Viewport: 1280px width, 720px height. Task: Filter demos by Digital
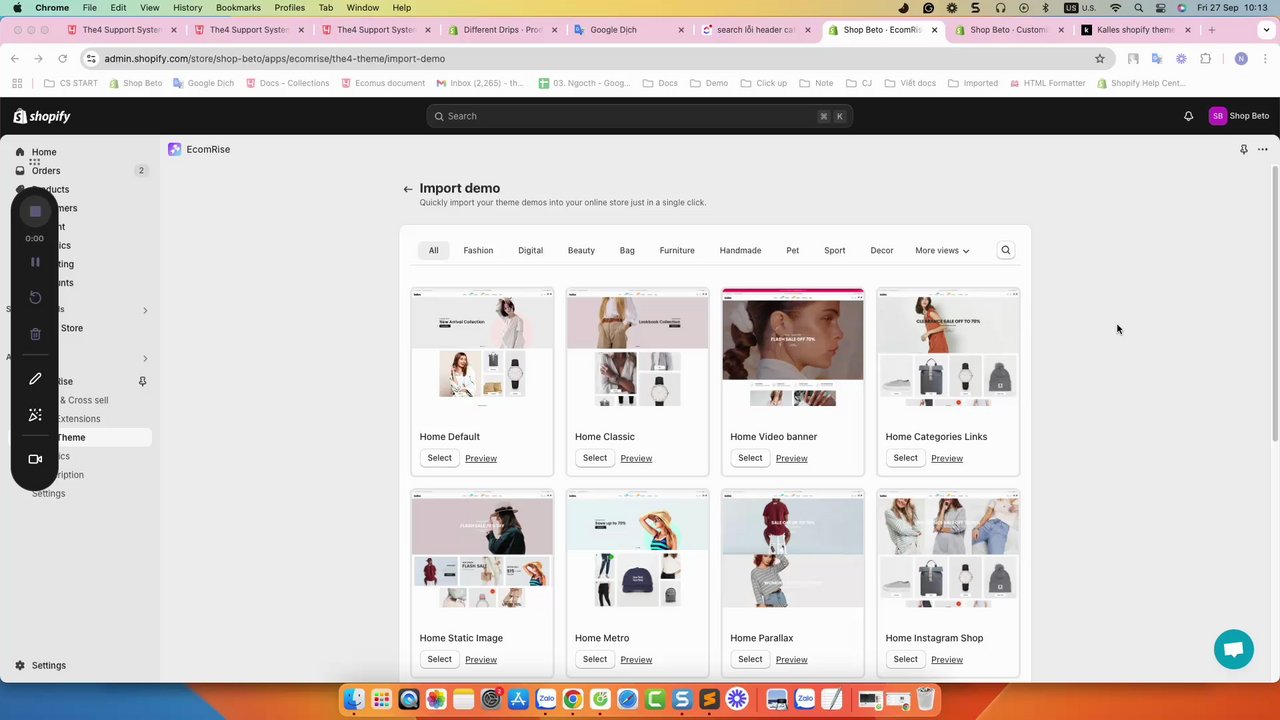[x=530, y=250]
